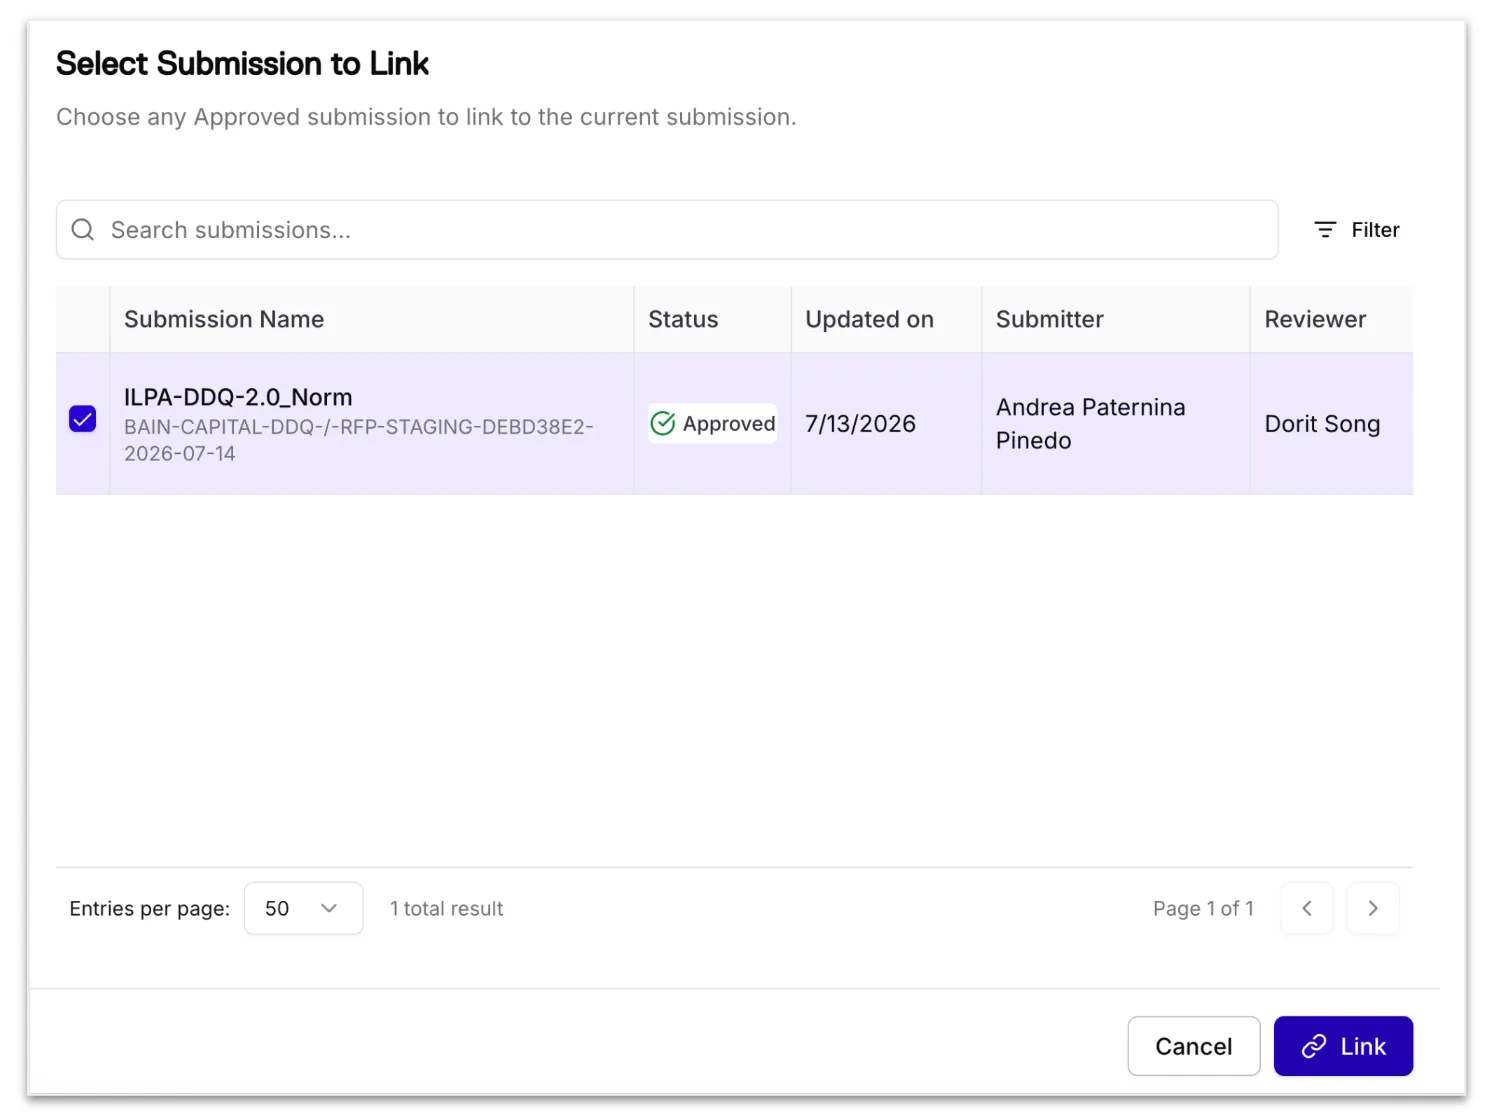Click the green Approved check icon
The height and width of the screenshot is (1120, 1488).
663,424
